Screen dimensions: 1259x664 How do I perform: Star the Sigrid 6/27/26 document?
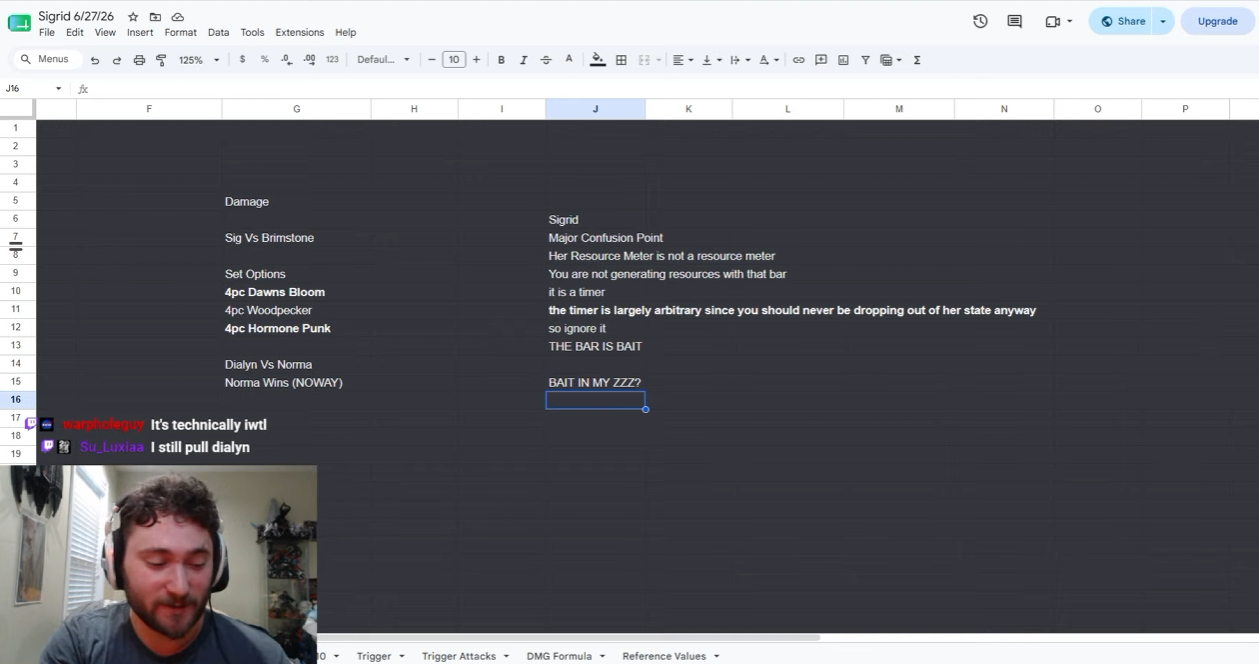point(133,17)
